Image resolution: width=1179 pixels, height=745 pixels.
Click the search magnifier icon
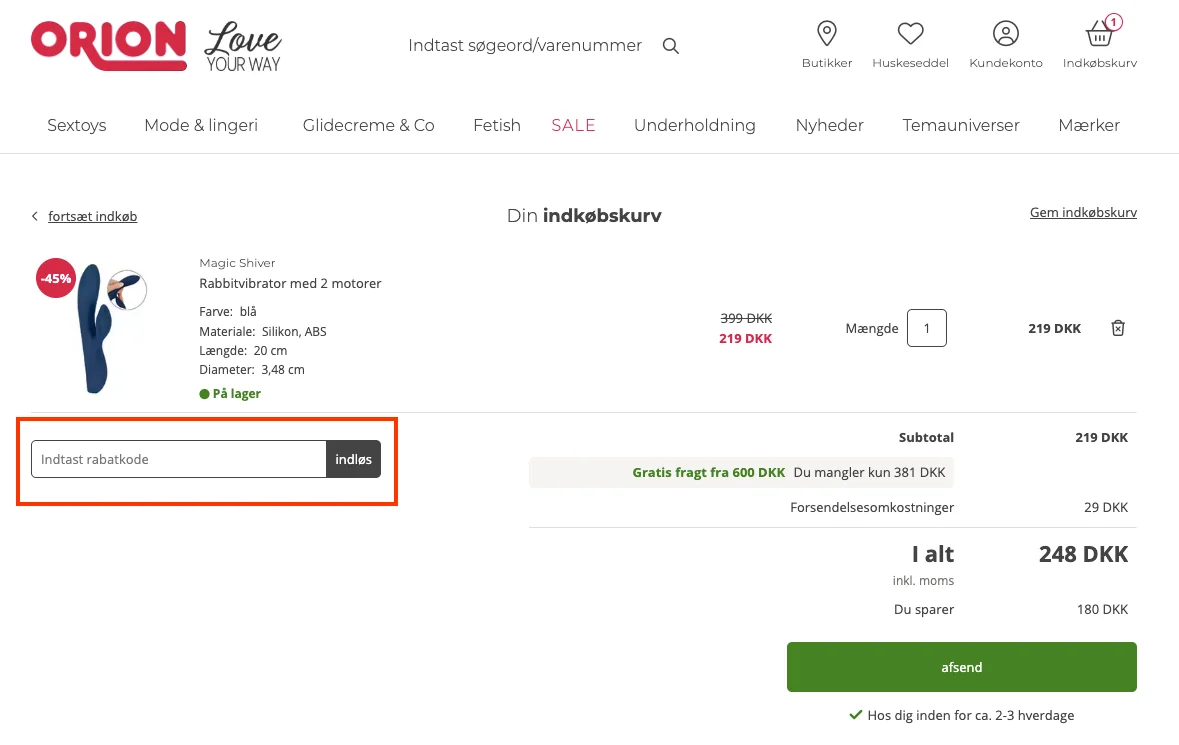[671, 46]
